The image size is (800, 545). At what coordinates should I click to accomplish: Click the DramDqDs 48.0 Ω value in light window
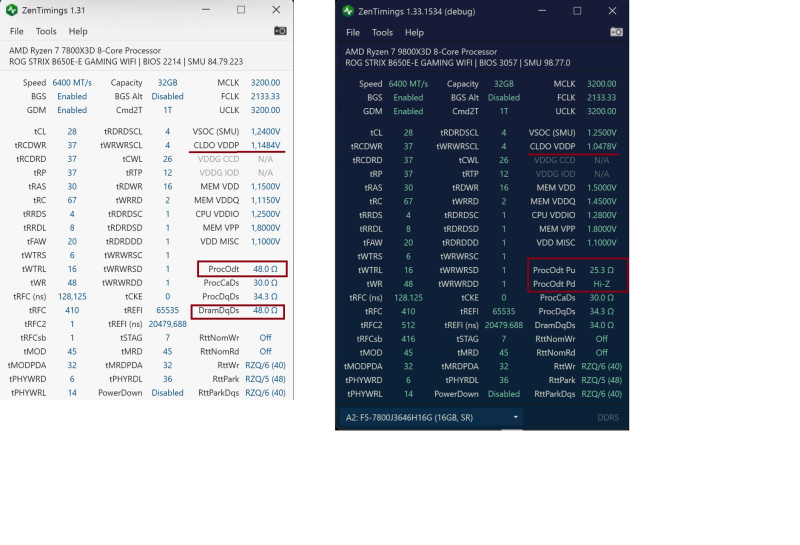(265, 310)
